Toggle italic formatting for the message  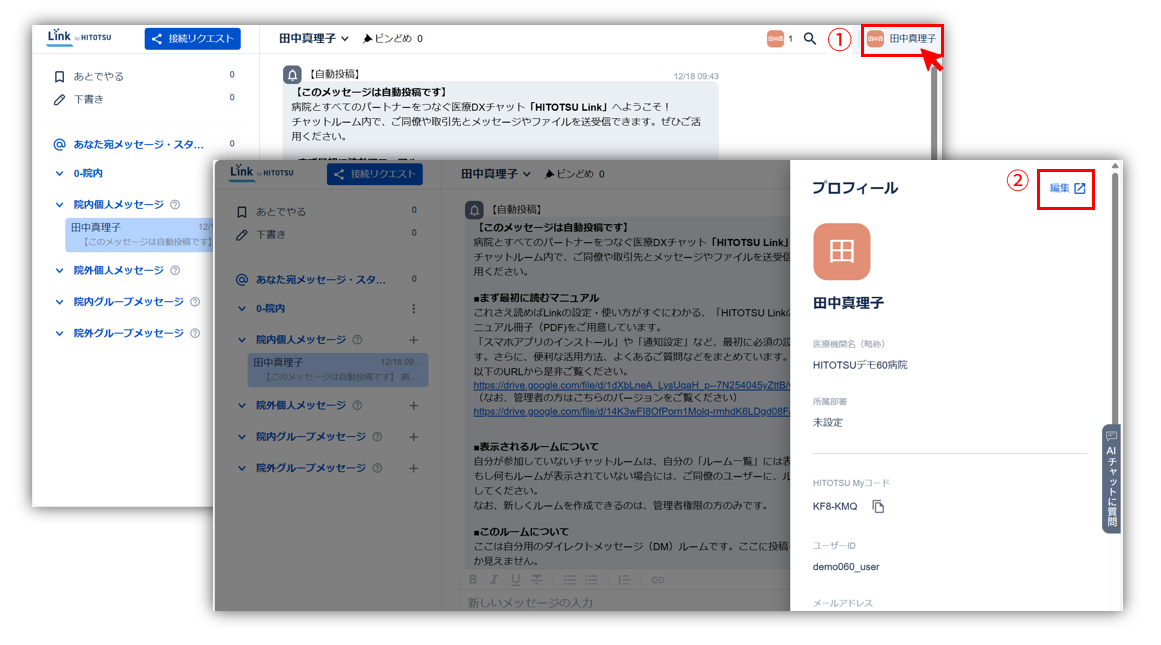(x=494, y=580)
